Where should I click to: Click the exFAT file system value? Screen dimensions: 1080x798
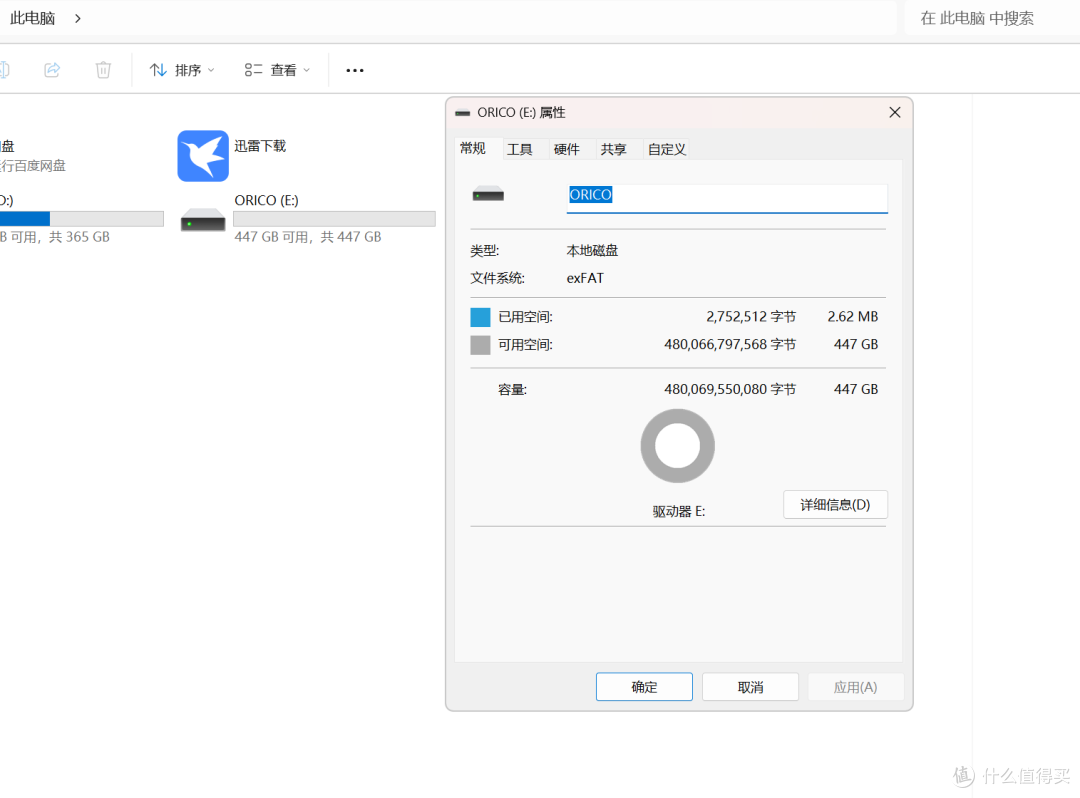(585, 278)
